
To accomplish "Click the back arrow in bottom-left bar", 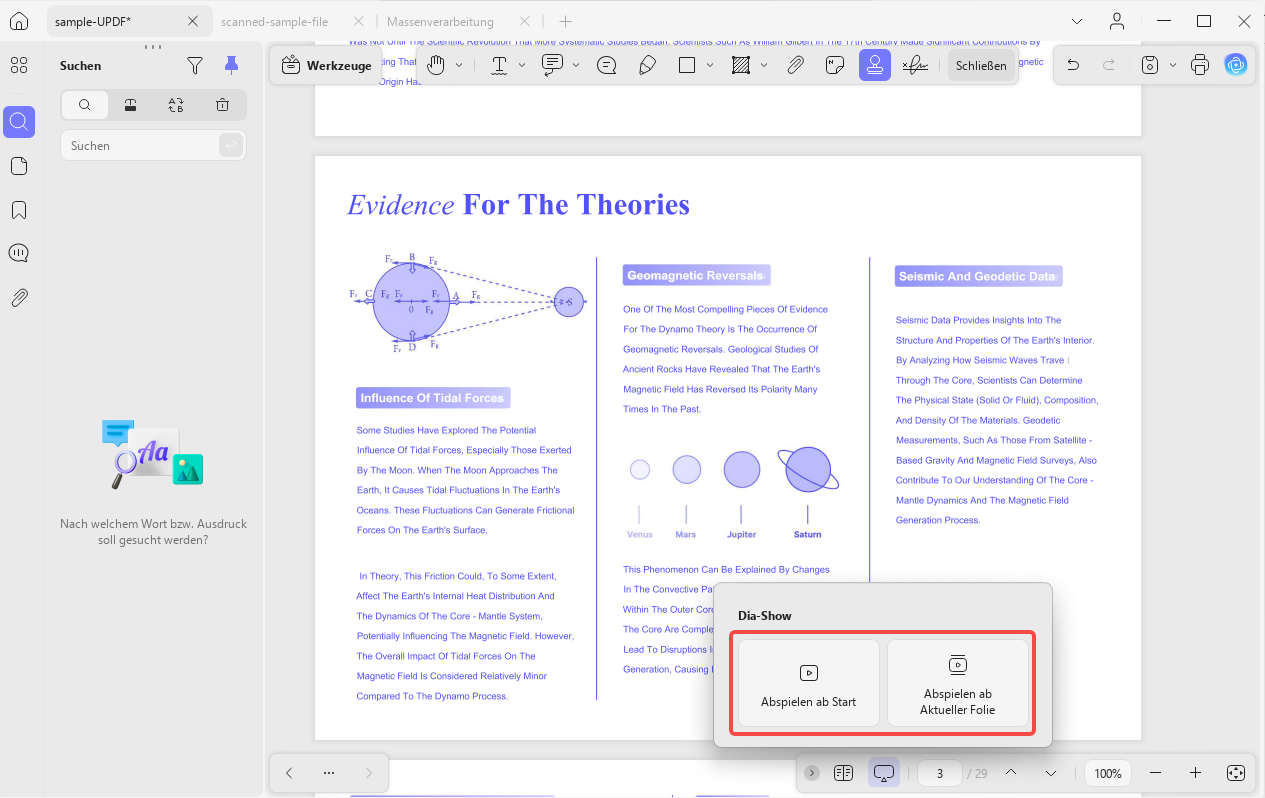I will pos(289,773).
